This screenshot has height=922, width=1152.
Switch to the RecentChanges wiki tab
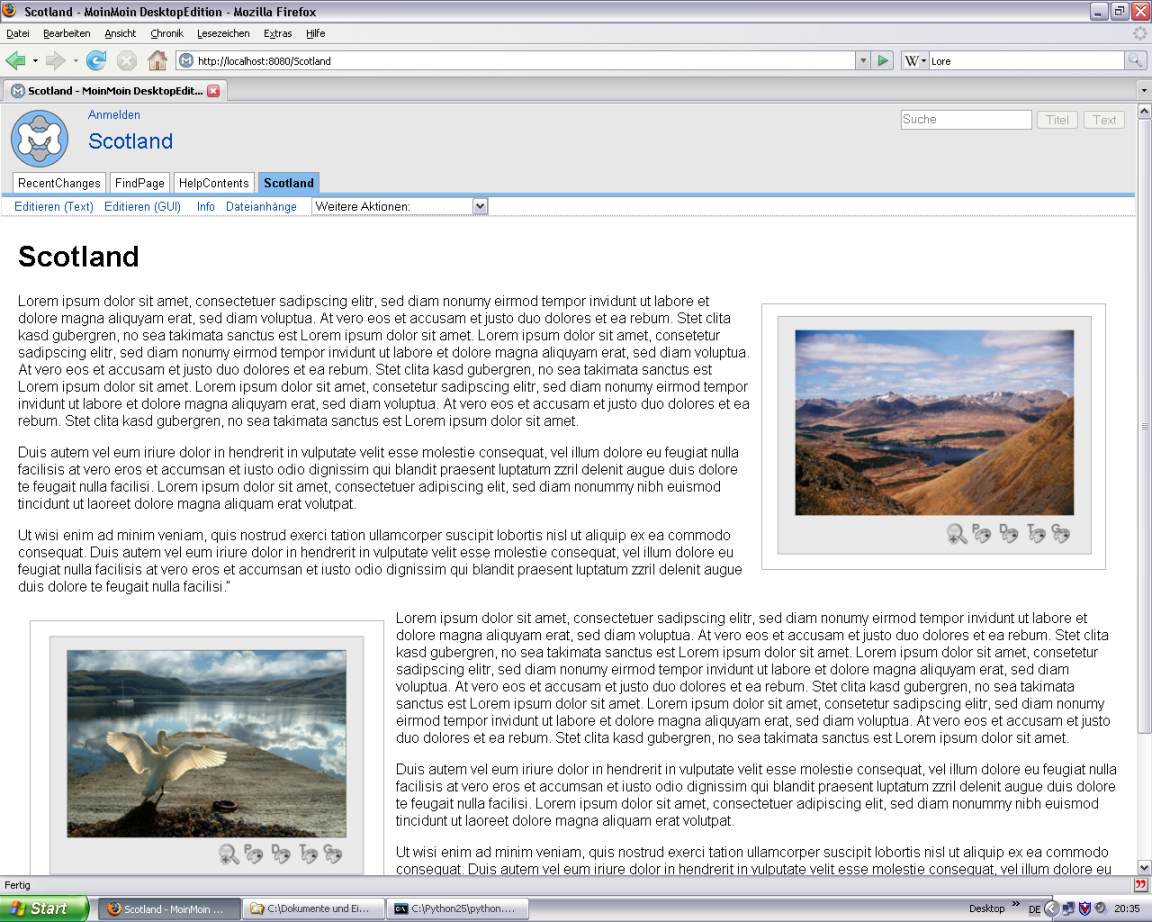click(59, 183)
